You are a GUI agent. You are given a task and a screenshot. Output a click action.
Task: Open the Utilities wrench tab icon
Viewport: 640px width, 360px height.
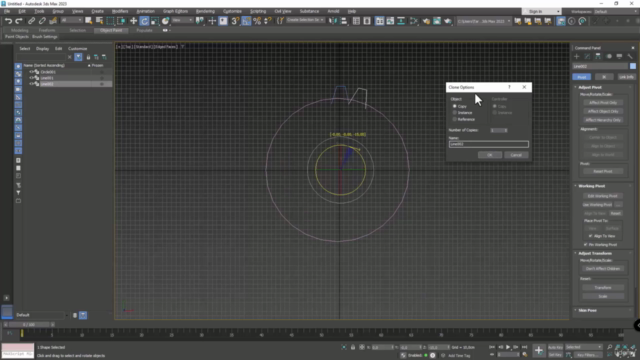pyautogui.click(x=630, y=56)
